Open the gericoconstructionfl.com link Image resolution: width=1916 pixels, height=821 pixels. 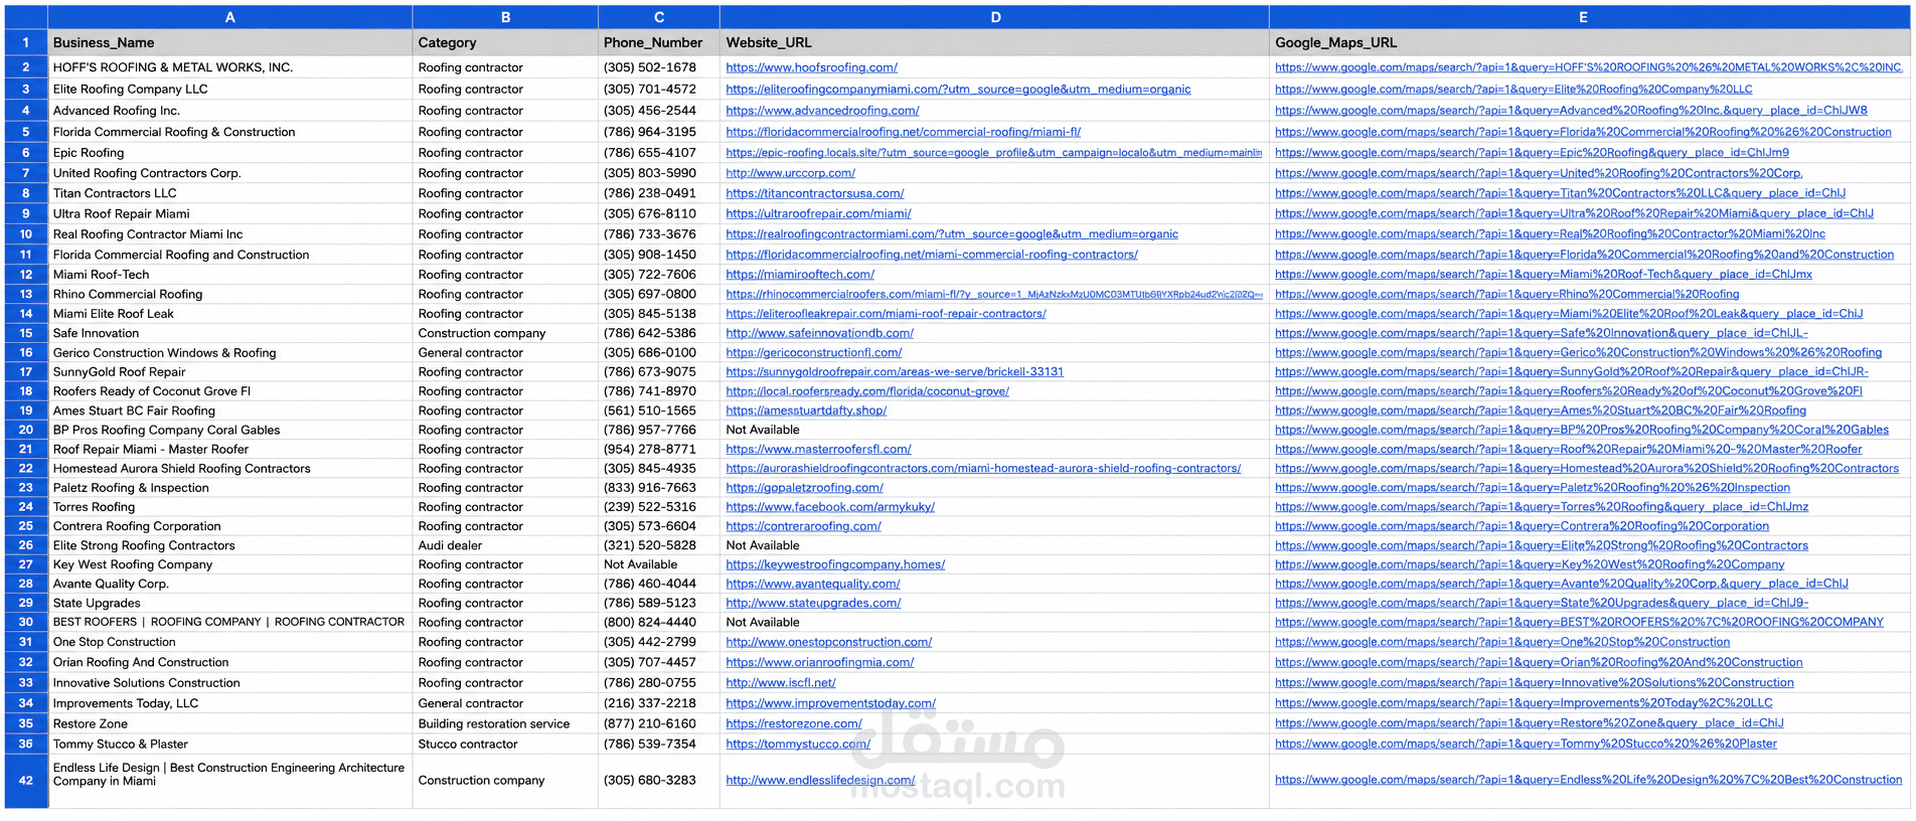[x=814, y=352]
